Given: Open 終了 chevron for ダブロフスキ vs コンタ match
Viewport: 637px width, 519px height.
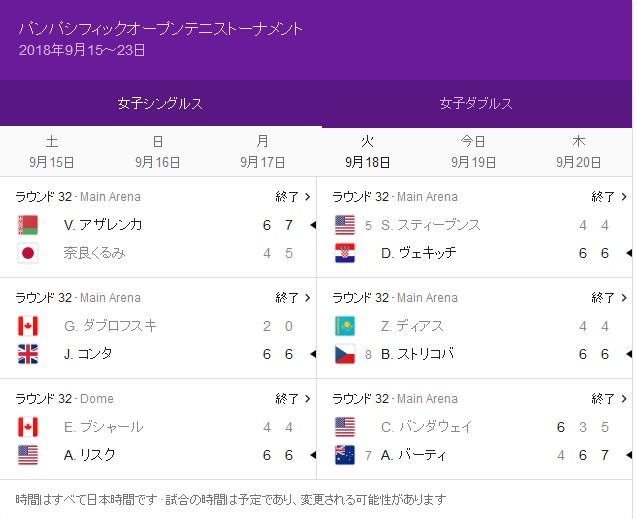Looking at the screenshot, I should coord(293,298).
